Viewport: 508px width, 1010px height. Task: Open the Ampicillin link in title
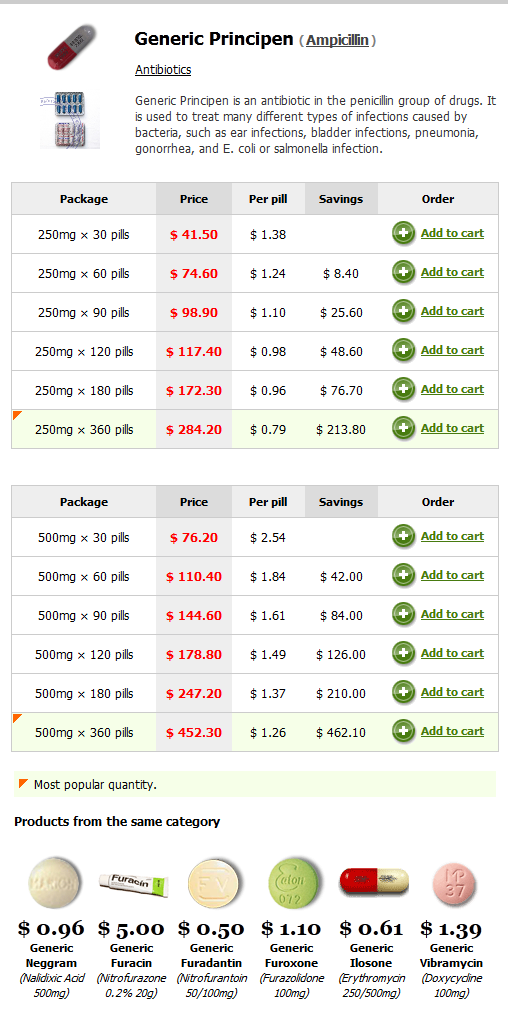pyautogui.click(x=337, y=41)
